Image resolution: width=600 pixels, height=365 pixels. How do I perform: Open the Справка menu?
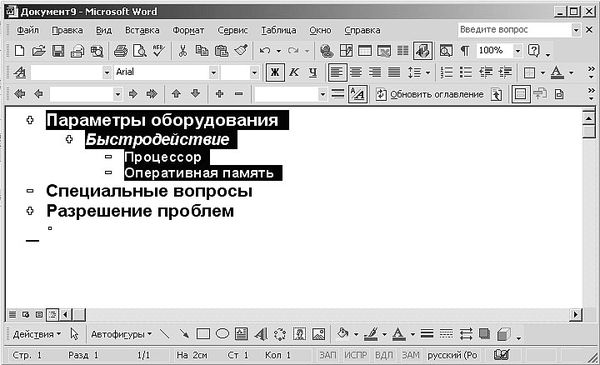(362, 30)
